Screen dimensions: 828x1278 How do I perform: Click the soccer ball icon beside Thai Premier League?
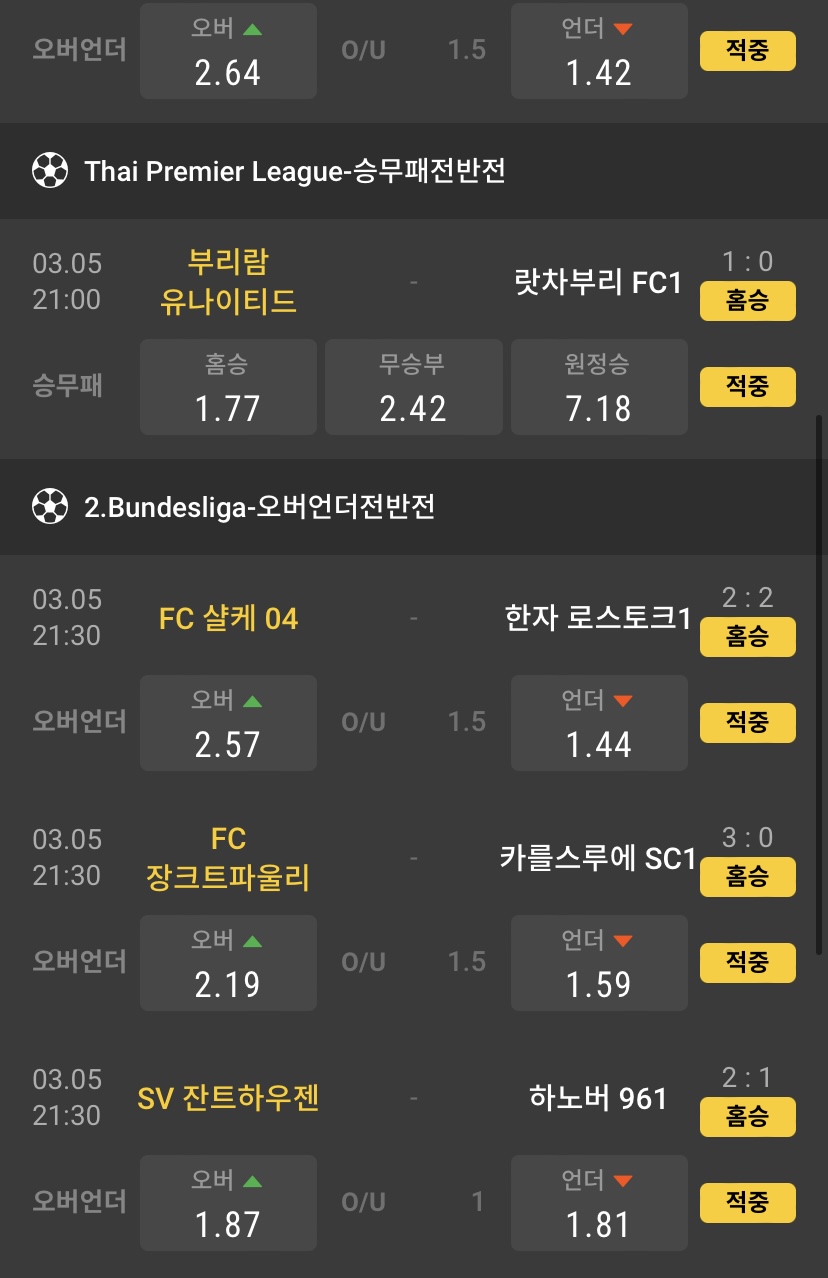(49, 171)
